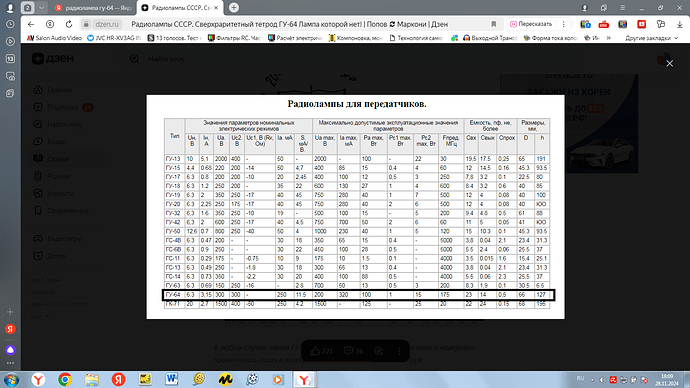Click the Радиолампы для передатчиков heading
690x388 pixels.
point(357,104)
